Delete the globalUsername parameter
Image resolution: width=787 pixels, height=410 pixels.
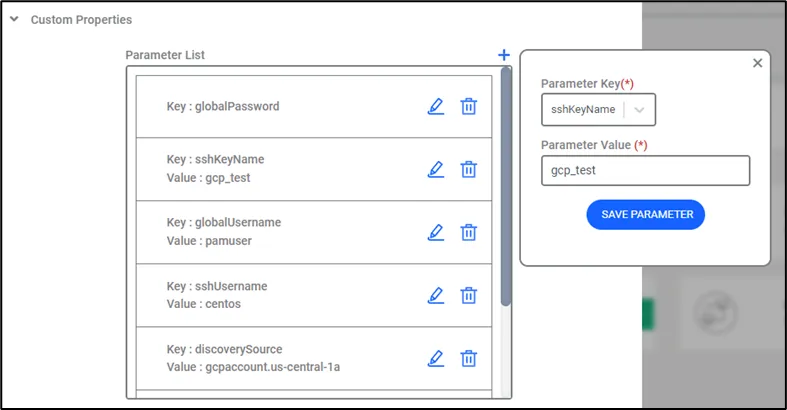pos(469,232)
